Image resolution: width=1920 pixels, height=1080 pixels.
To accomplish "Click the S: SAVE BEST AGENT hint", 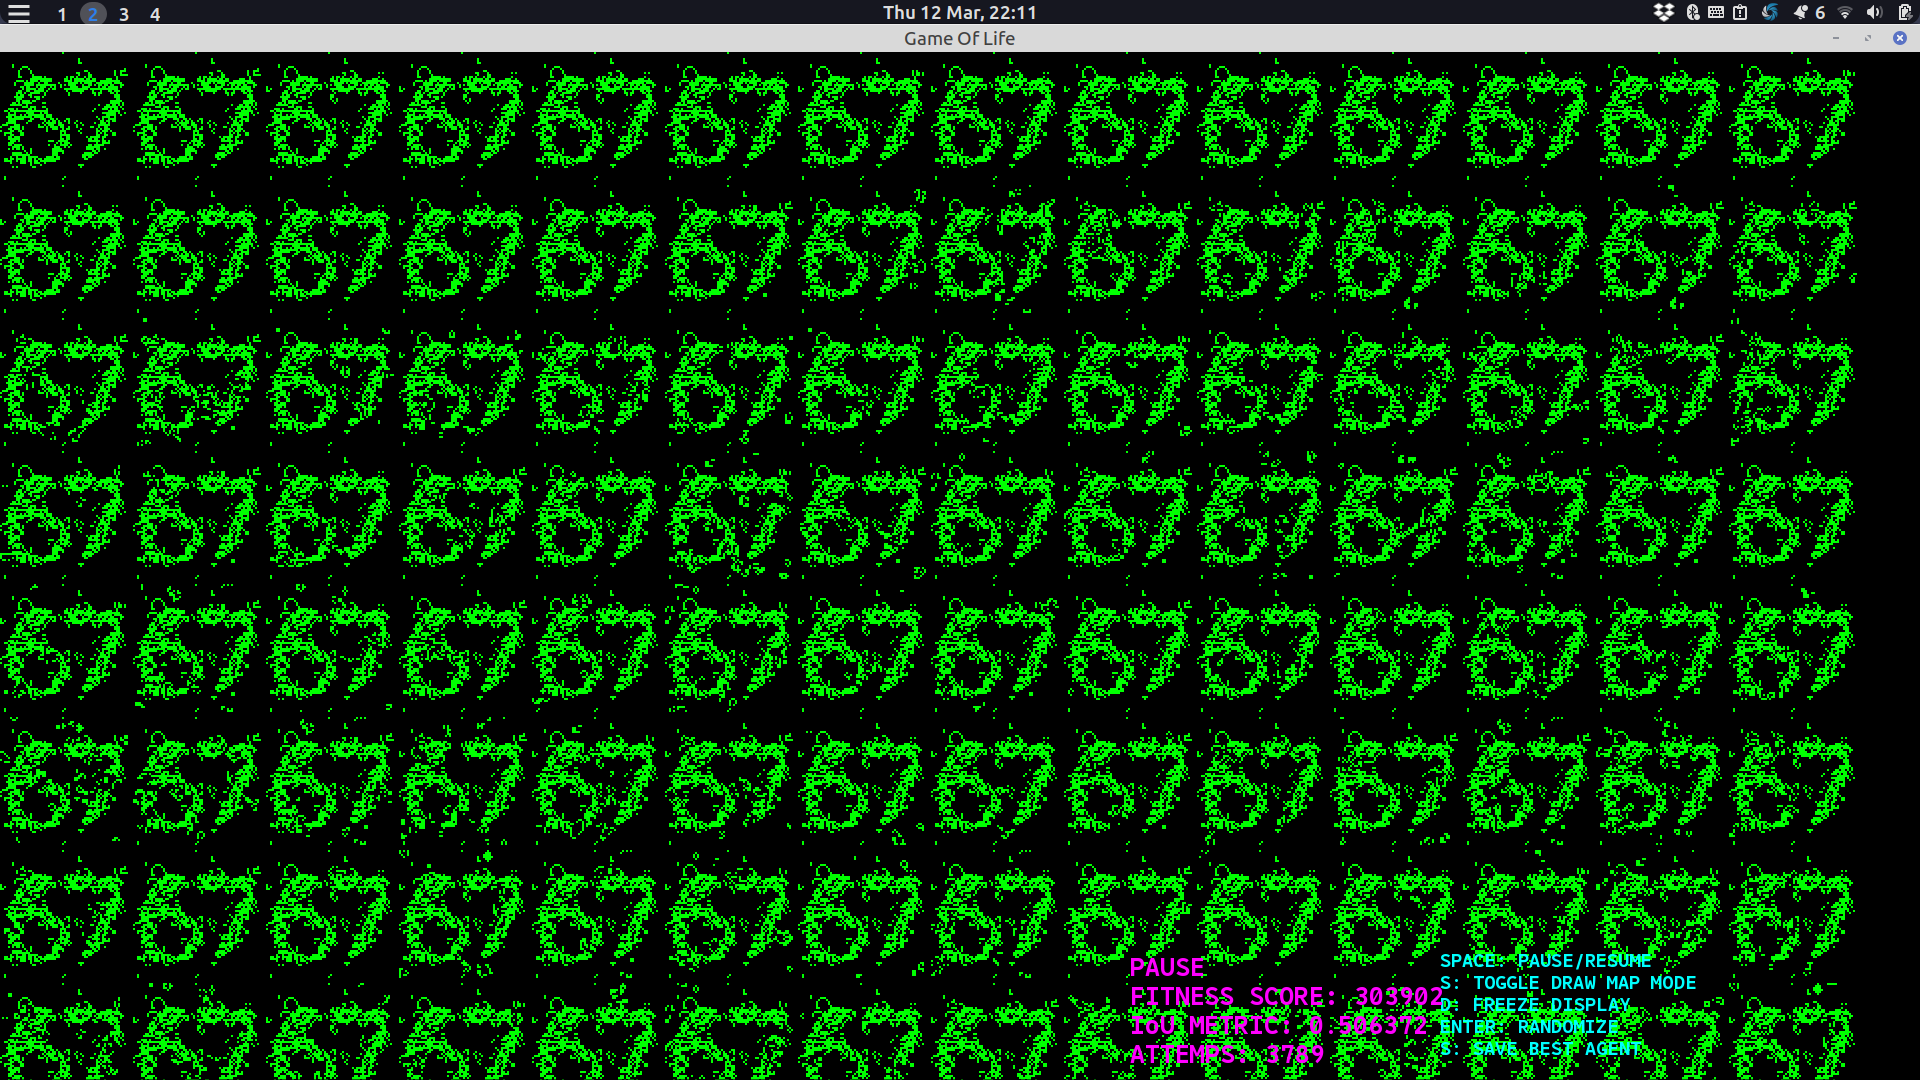I will [x=1541, y=1049].
